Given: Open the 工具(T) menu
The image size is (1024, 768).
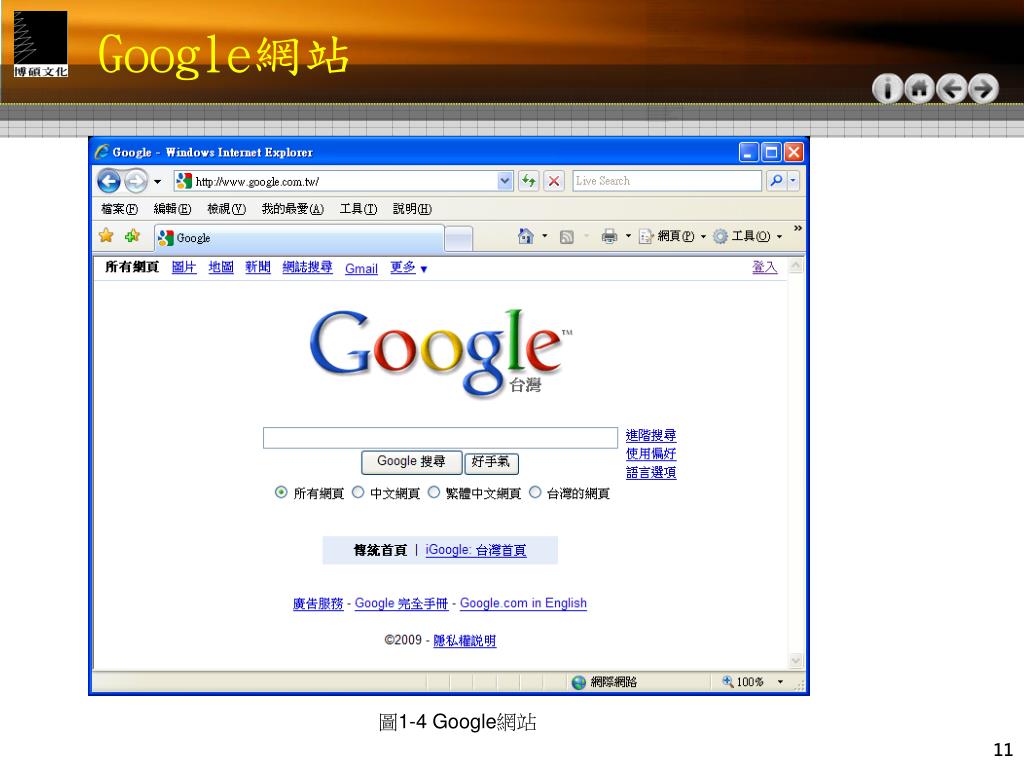Looking at the screenshot, I should coord(359,209).
